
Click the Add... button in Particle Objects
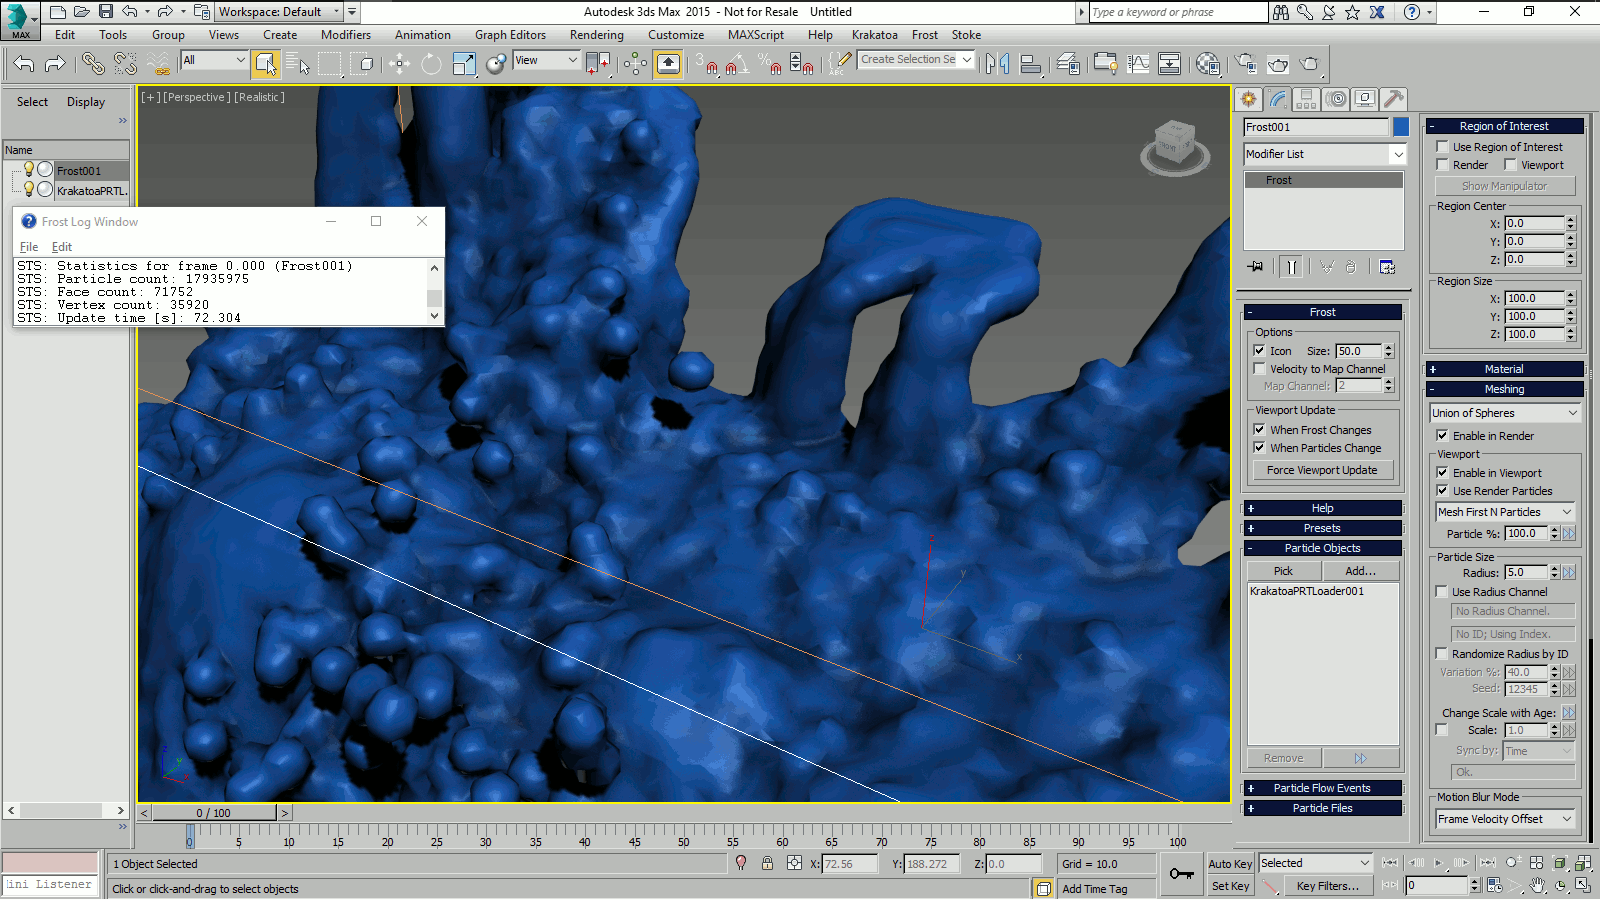(x=1360, y=571)
